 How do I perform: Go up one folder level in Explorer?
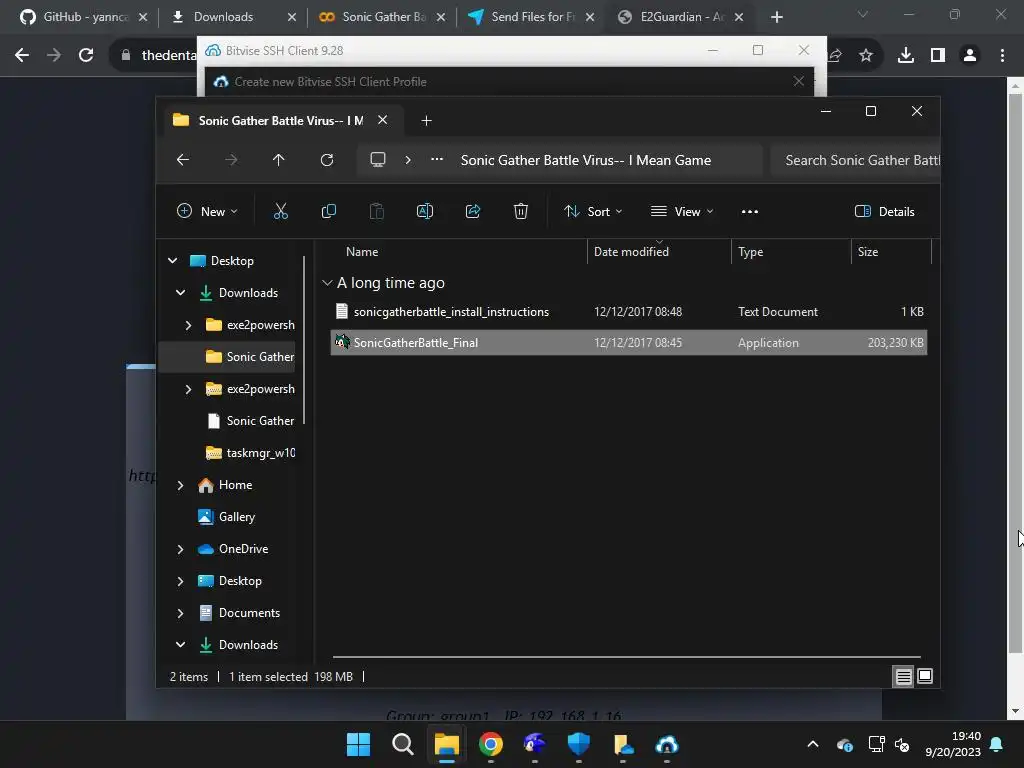click(279, 160)
